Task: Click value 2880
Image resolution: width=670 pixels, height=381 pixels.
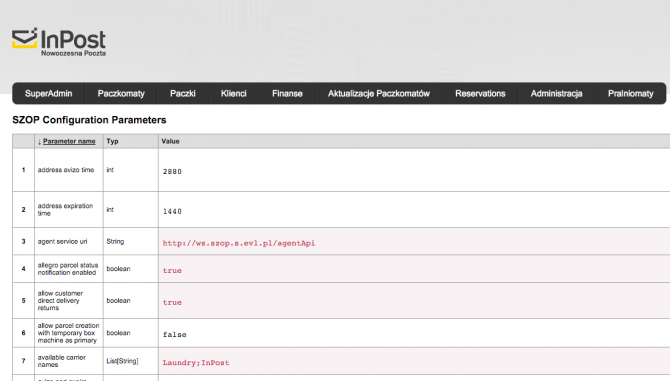Action: 172,171
